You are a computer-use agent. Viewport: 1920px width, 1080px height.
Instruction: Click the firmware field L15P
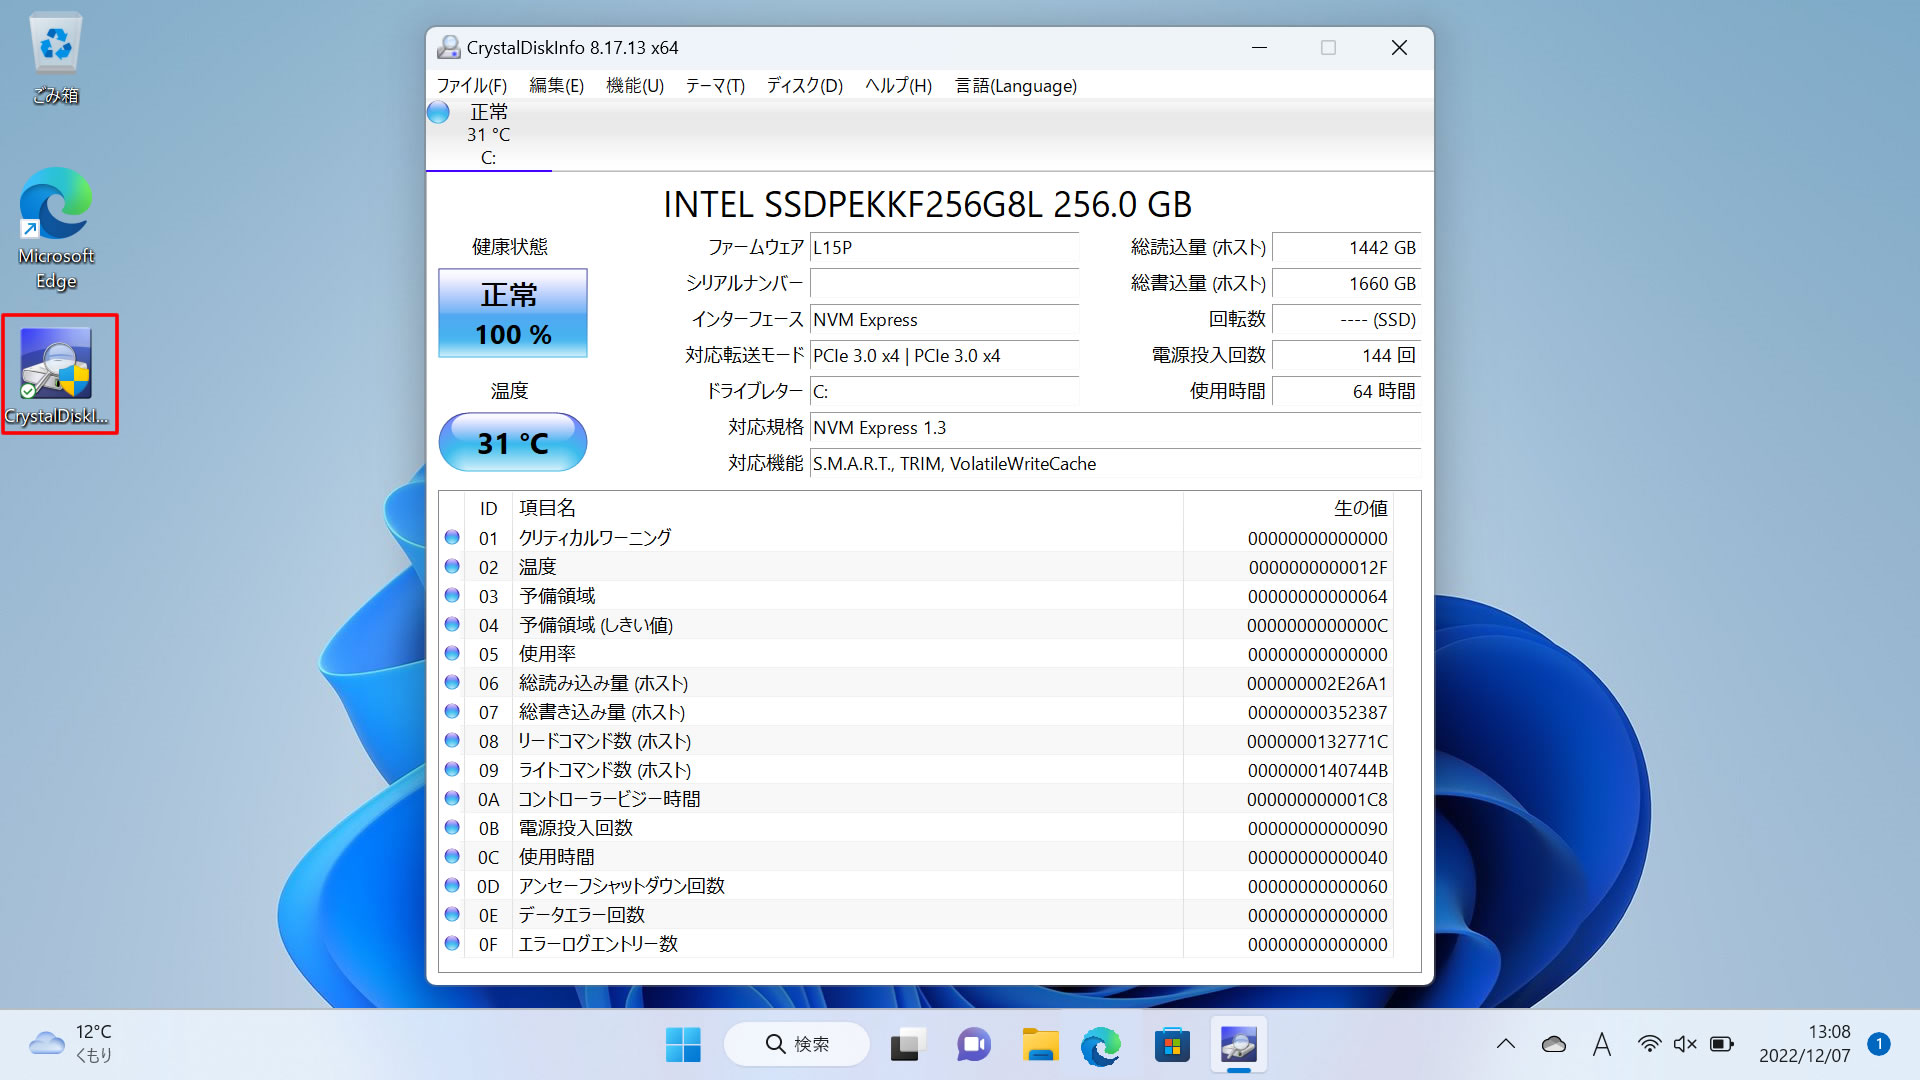point(944,248)
